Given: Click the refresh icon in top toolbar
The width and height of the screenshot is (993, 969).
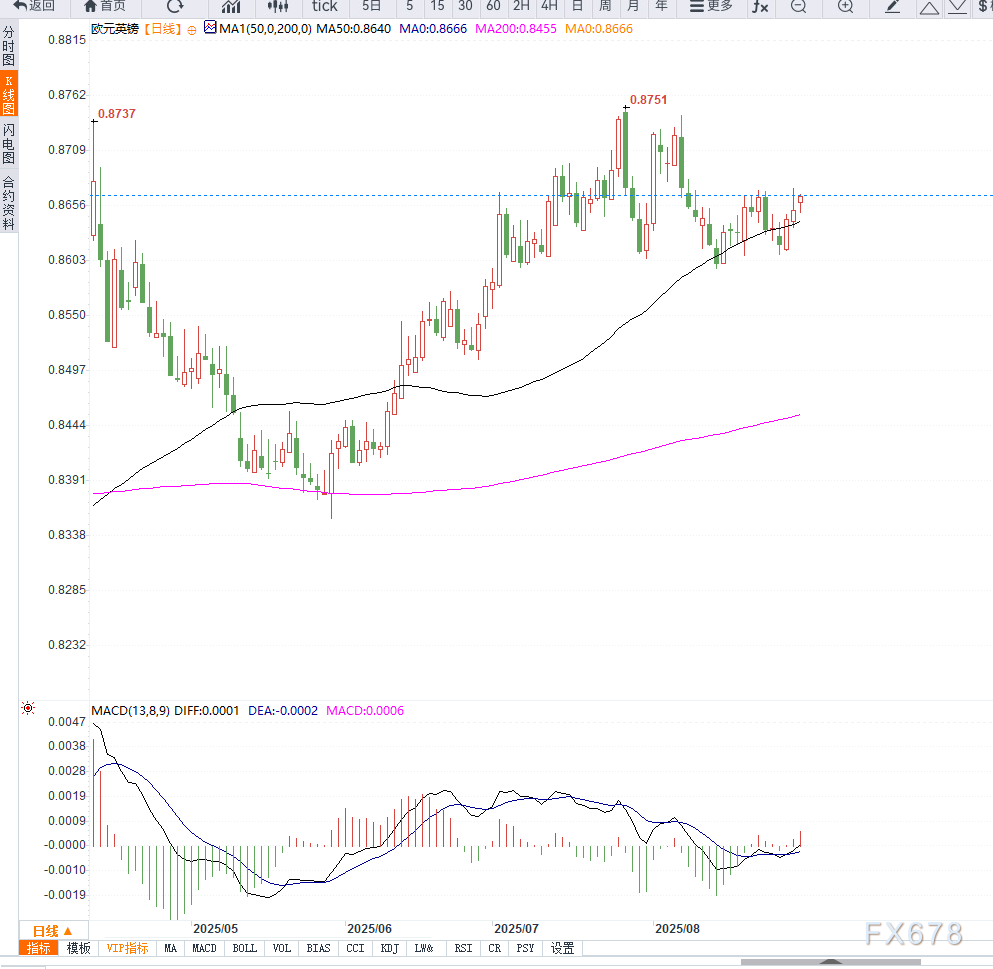Looking at the screenshot, I should tap(175, 6).
